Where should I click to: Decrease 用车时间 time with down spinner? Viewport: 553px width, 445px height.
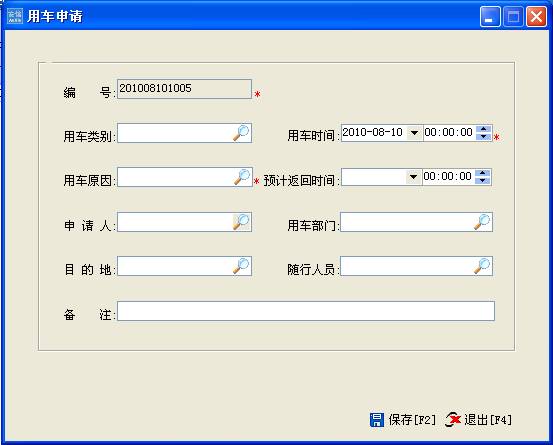(x=483, y=137)
